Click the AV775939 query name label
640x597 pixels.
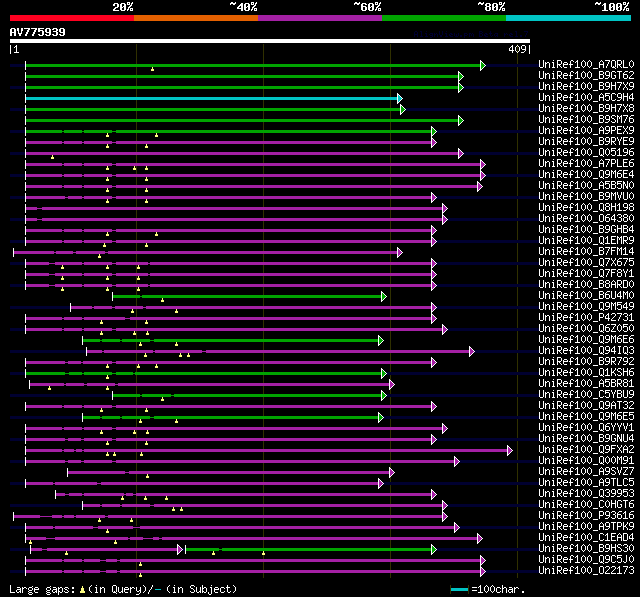click(38, 32)
